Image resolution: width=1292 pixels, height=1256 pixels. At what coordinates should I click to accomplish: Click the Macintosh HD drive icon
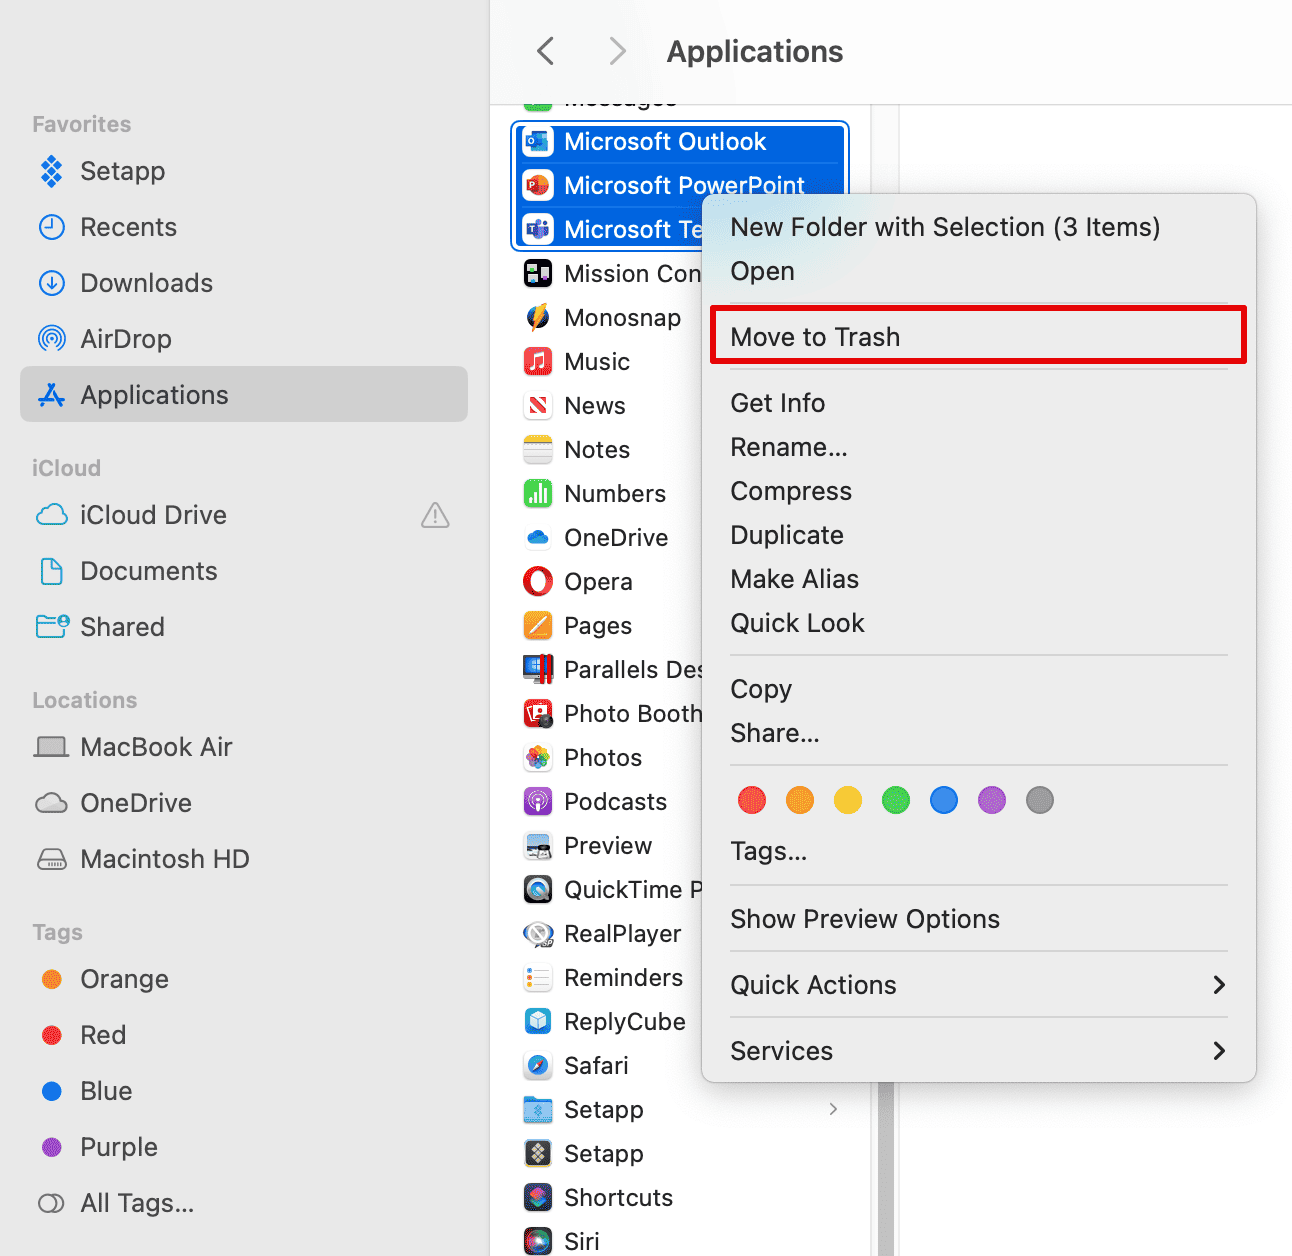(51, 859)
